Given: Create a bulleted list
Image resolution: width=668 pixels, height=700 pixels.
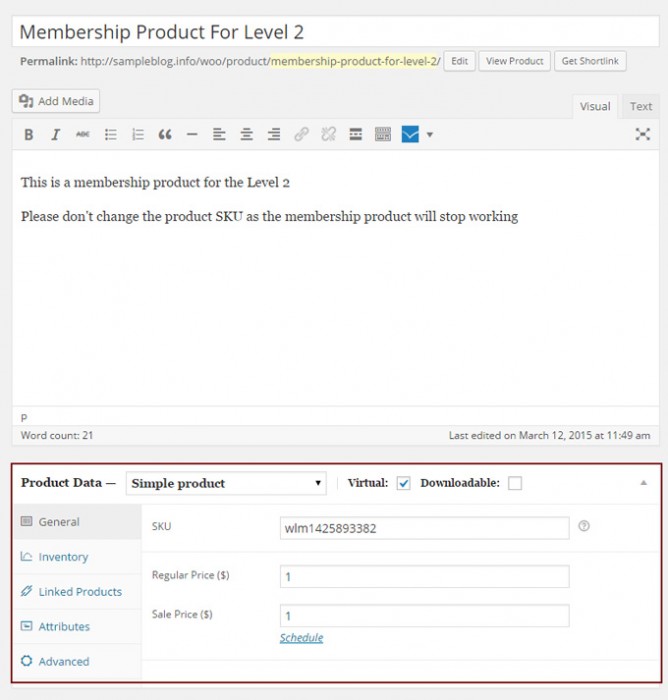Looking at the screenshot, I should click(111, 134).
